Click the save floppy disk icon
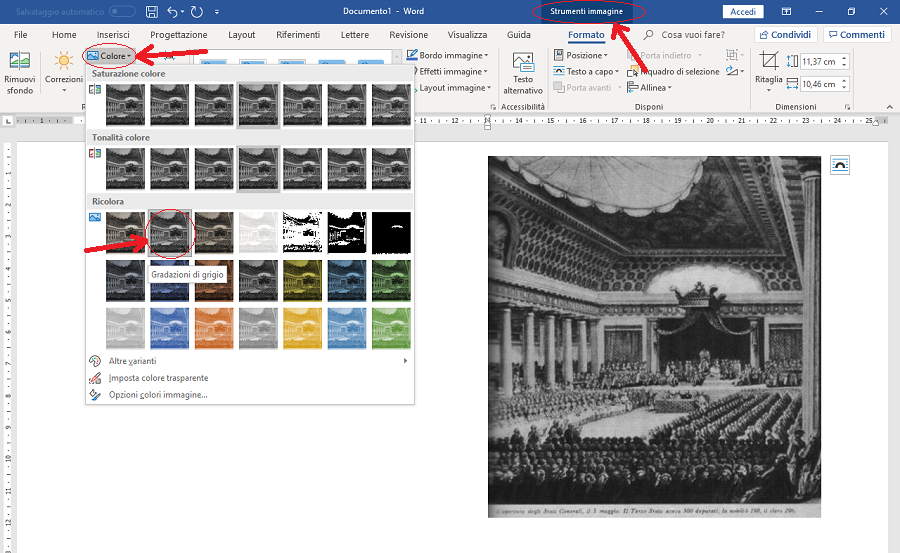The width and height of the screenshot is (900, 553). [152, 12]
